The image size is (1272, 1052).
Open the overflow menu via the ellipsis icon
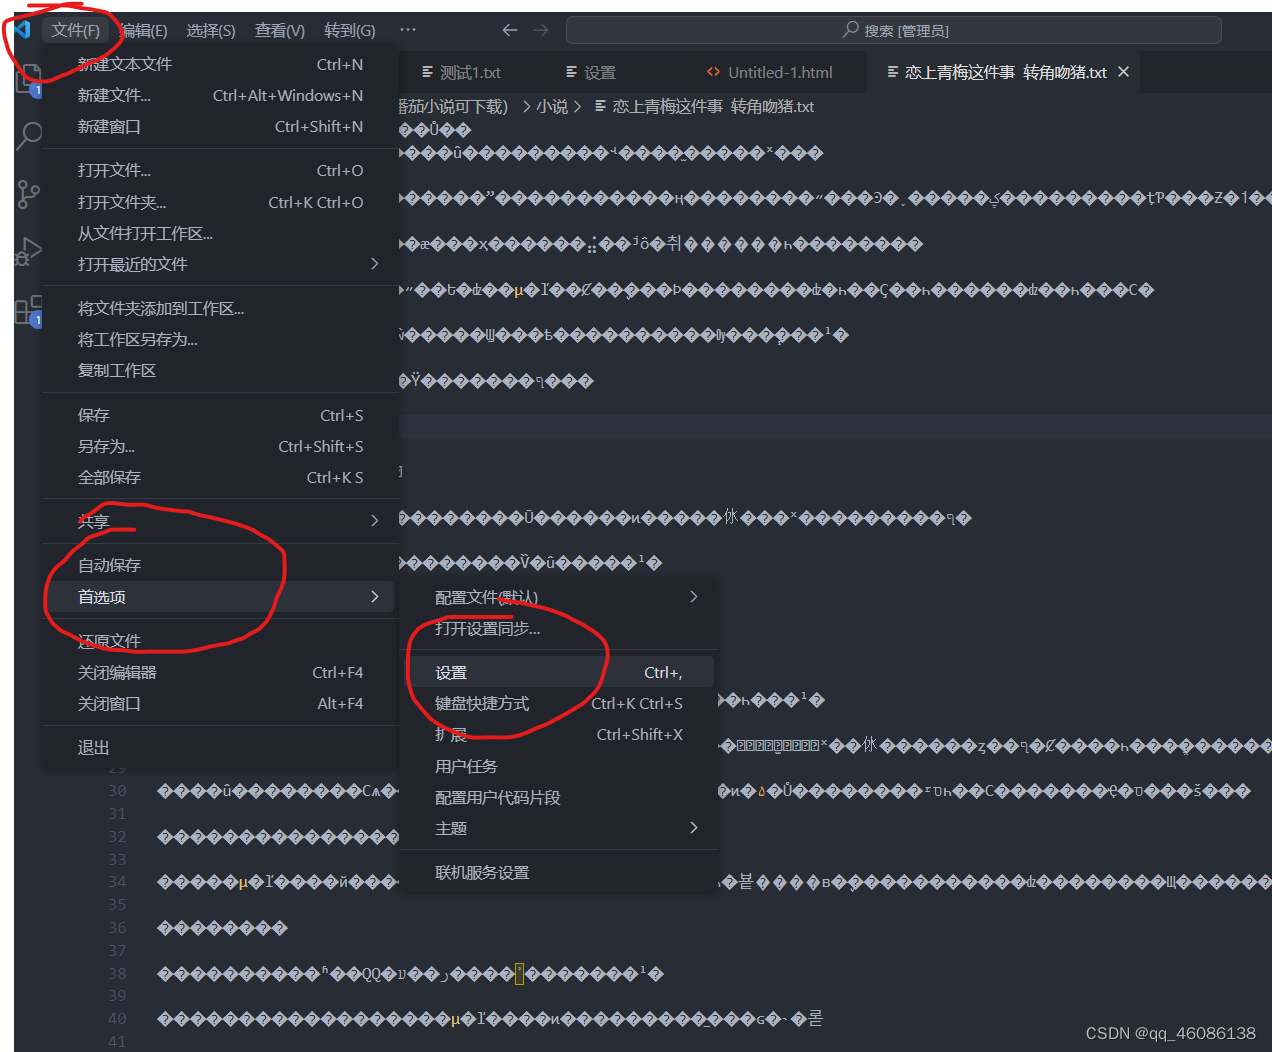407,30
